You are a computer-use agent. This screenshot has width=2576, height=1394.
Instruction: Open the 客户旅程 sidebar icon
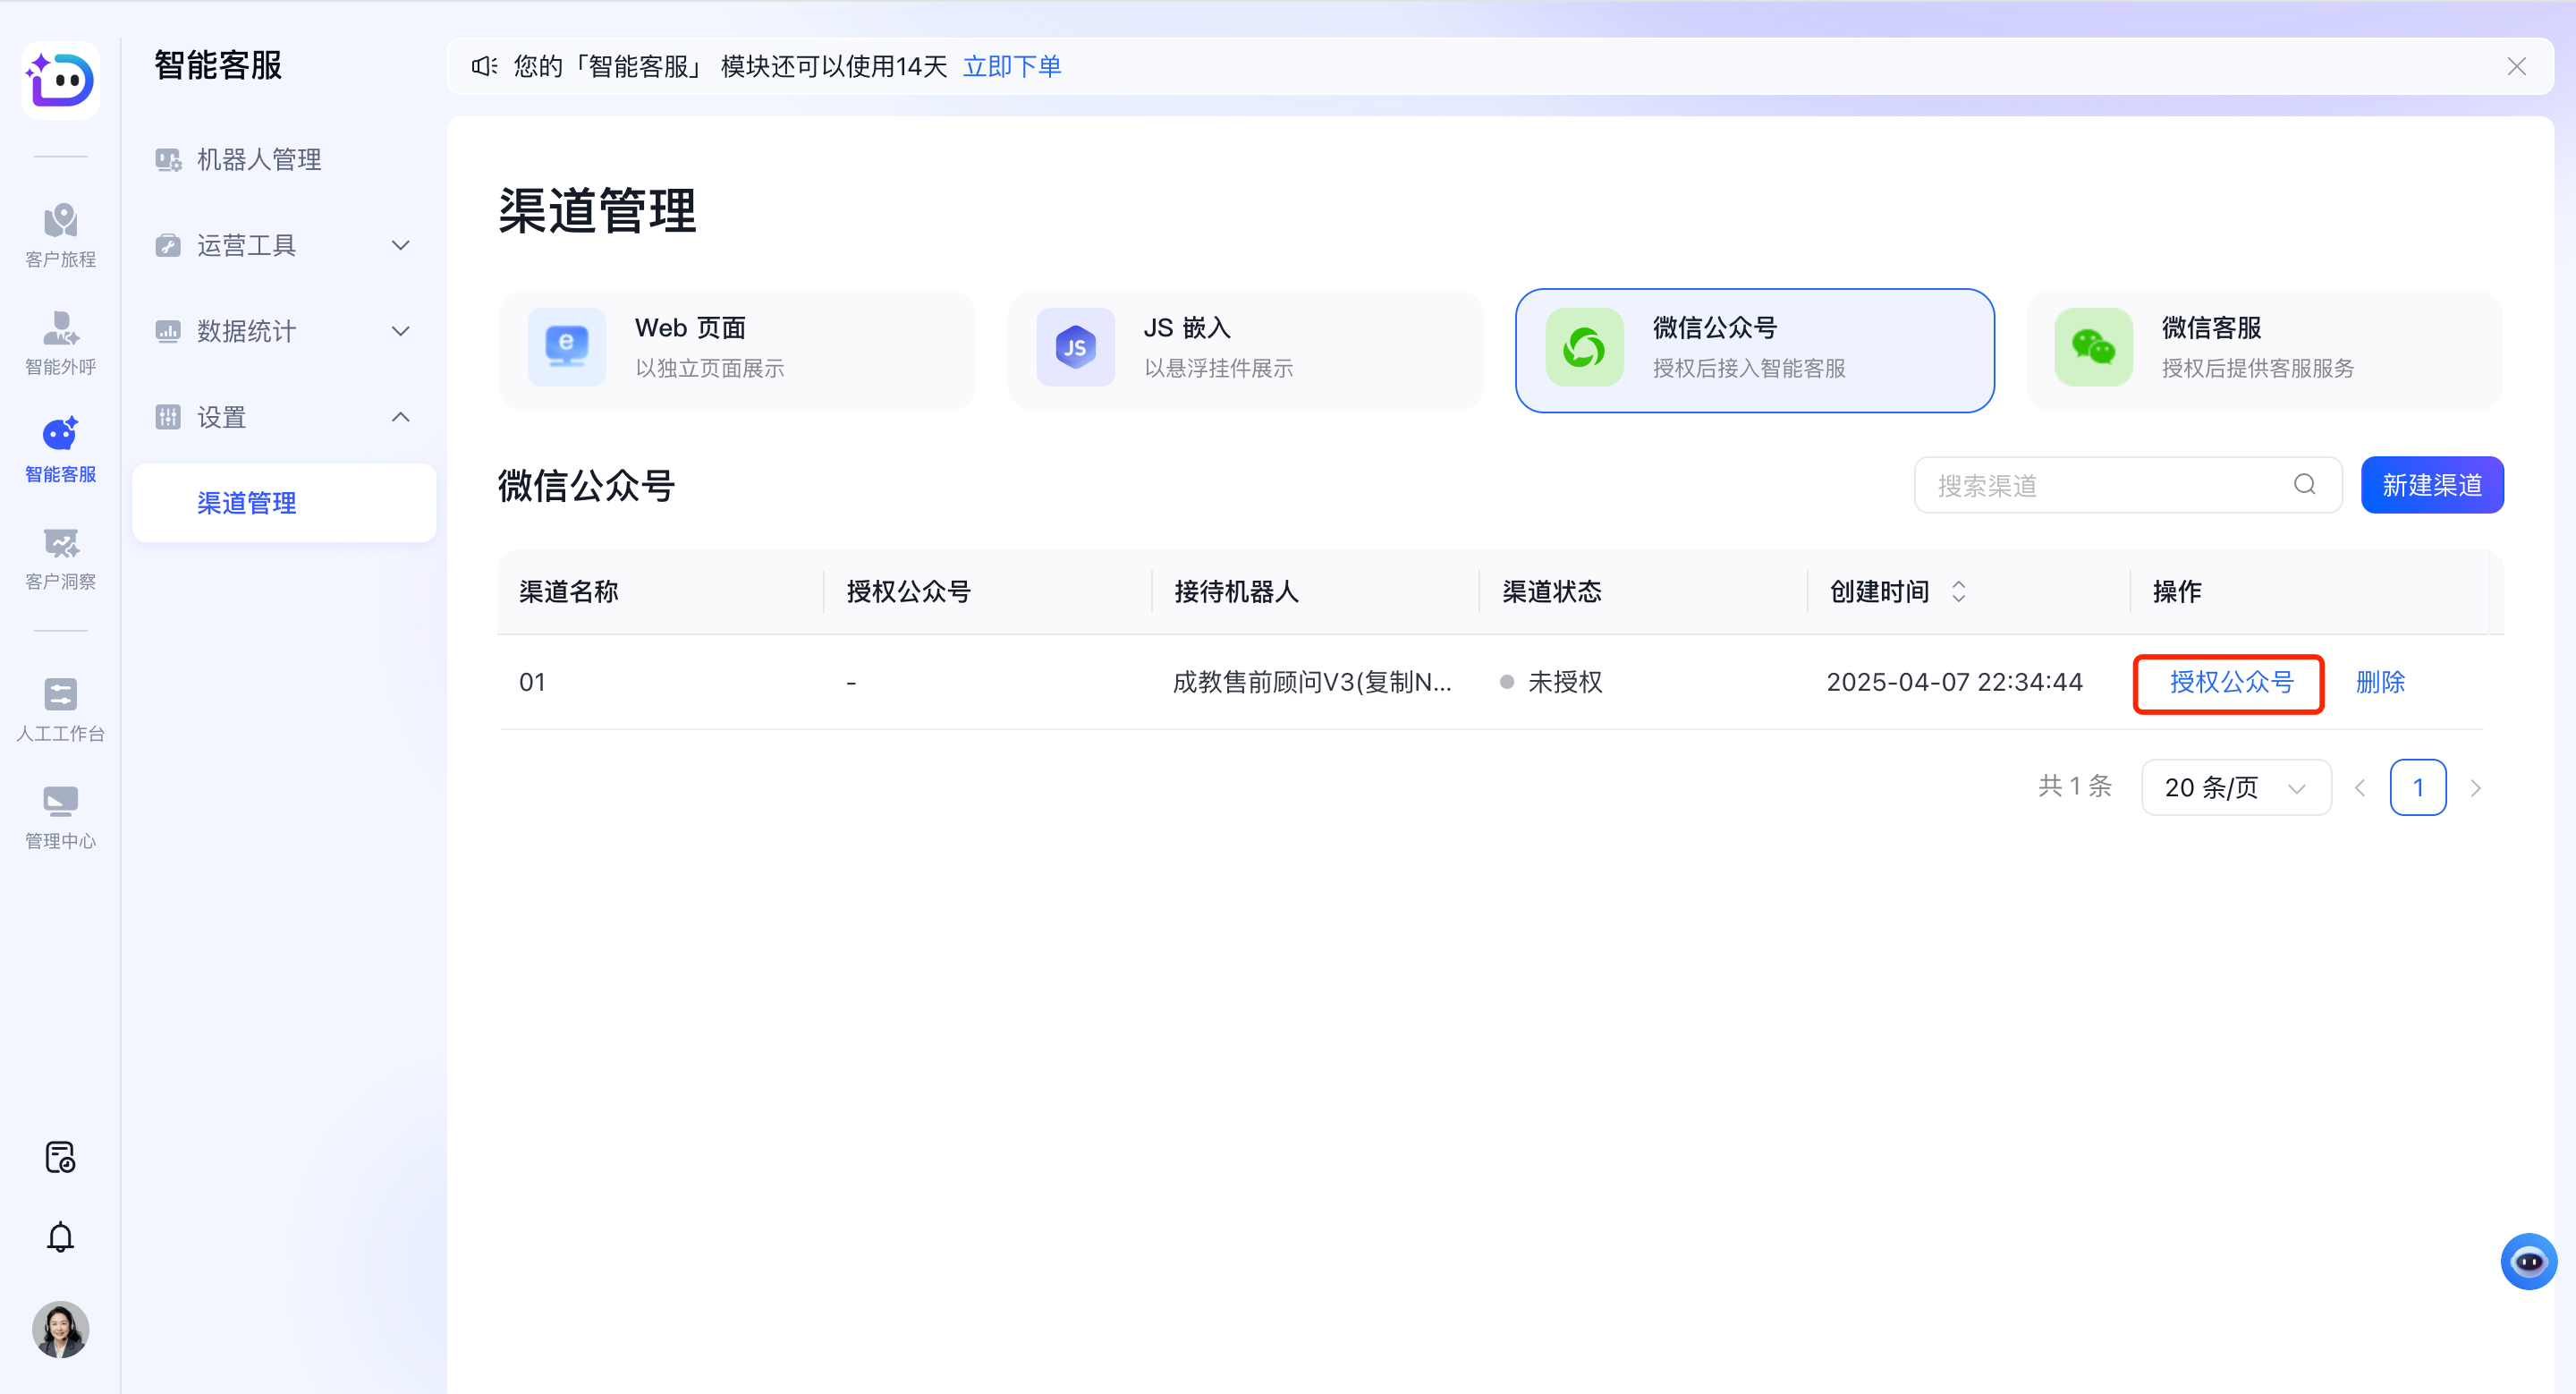[60, 235]
